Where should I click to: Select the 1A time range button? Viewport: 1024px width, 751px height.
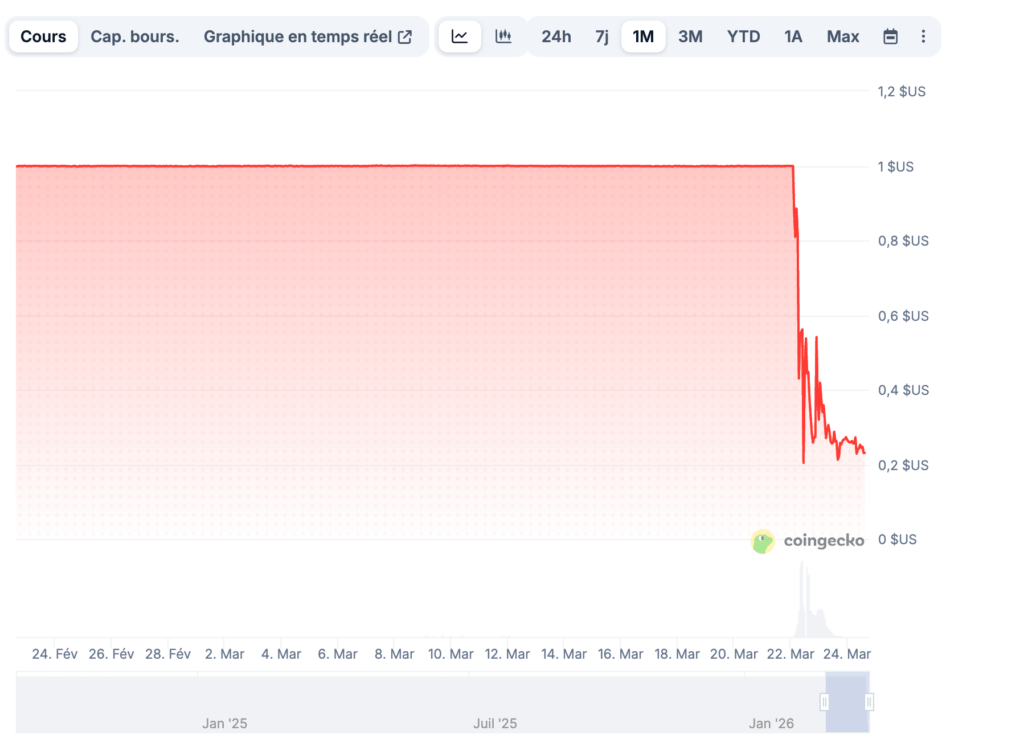(x=792, y=36)
